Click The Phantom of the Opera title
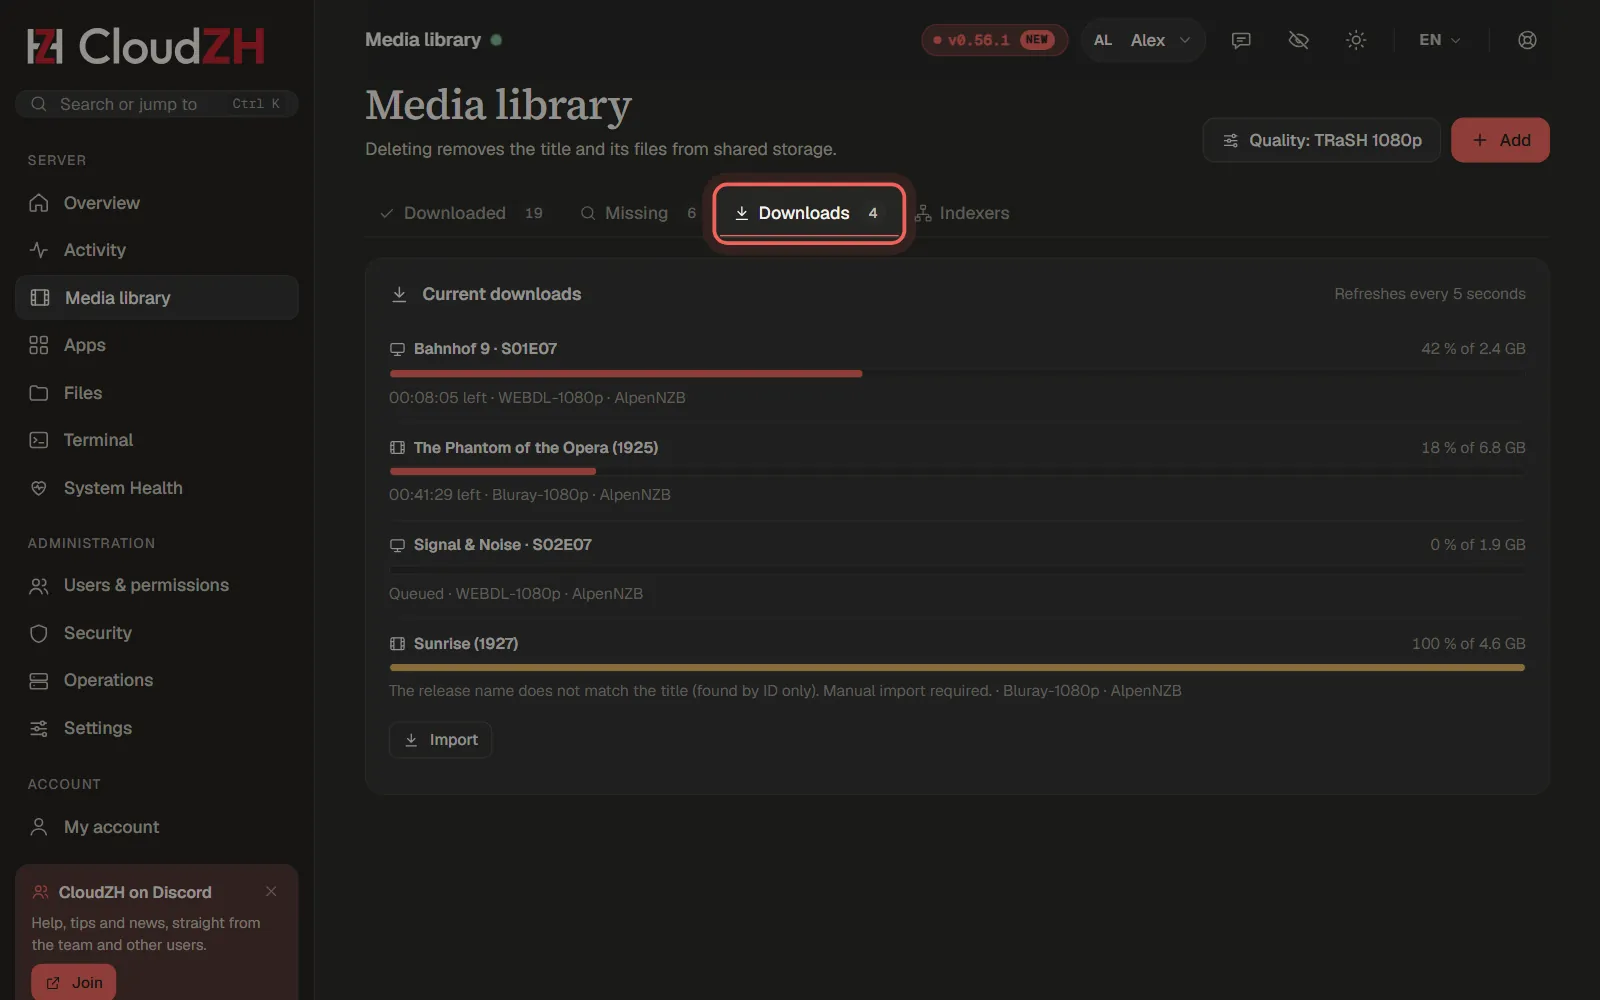 (536, 448)
